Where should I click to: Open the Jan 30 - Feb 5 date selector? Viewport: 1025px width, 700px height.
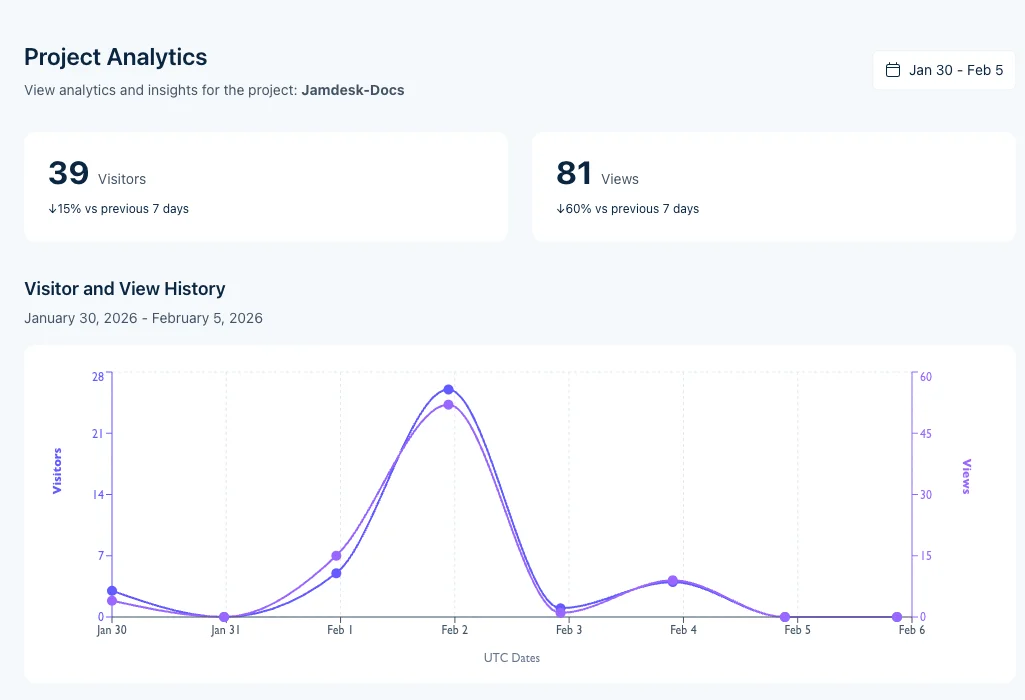click(943, 70)
